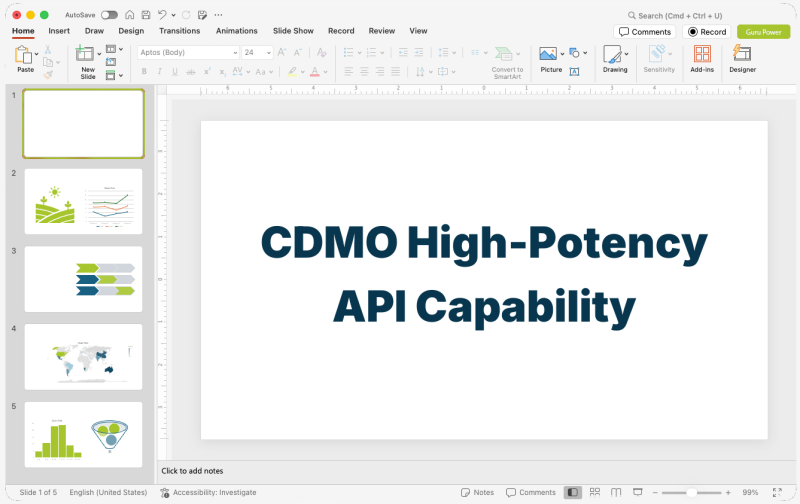Increase font size with larger A icon
The width and height of the screenshot is (800, 504).
click(x=282, y=52)
